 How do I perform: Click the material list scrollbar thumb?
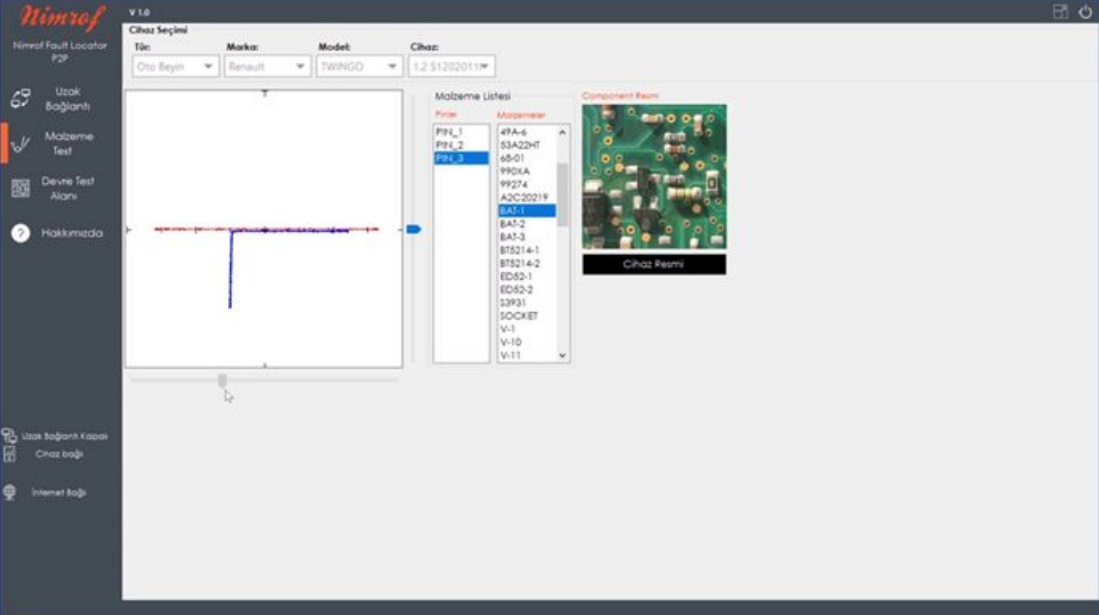tap(562, 194)
